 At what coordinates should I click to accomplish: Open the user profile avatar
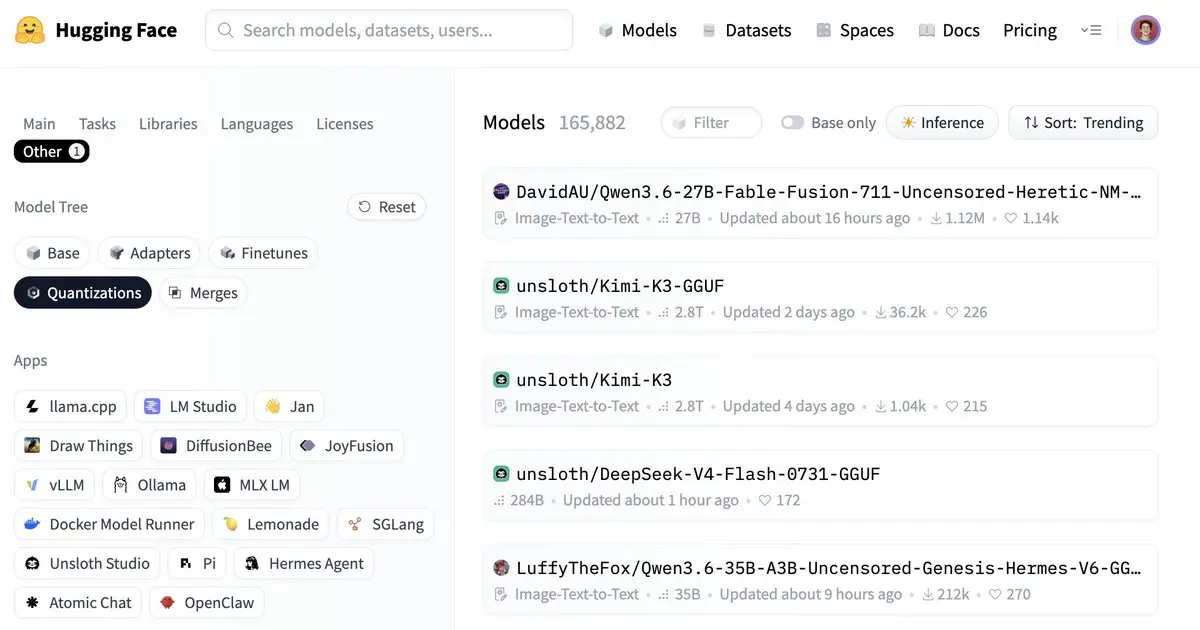(x=1146, y=30)
